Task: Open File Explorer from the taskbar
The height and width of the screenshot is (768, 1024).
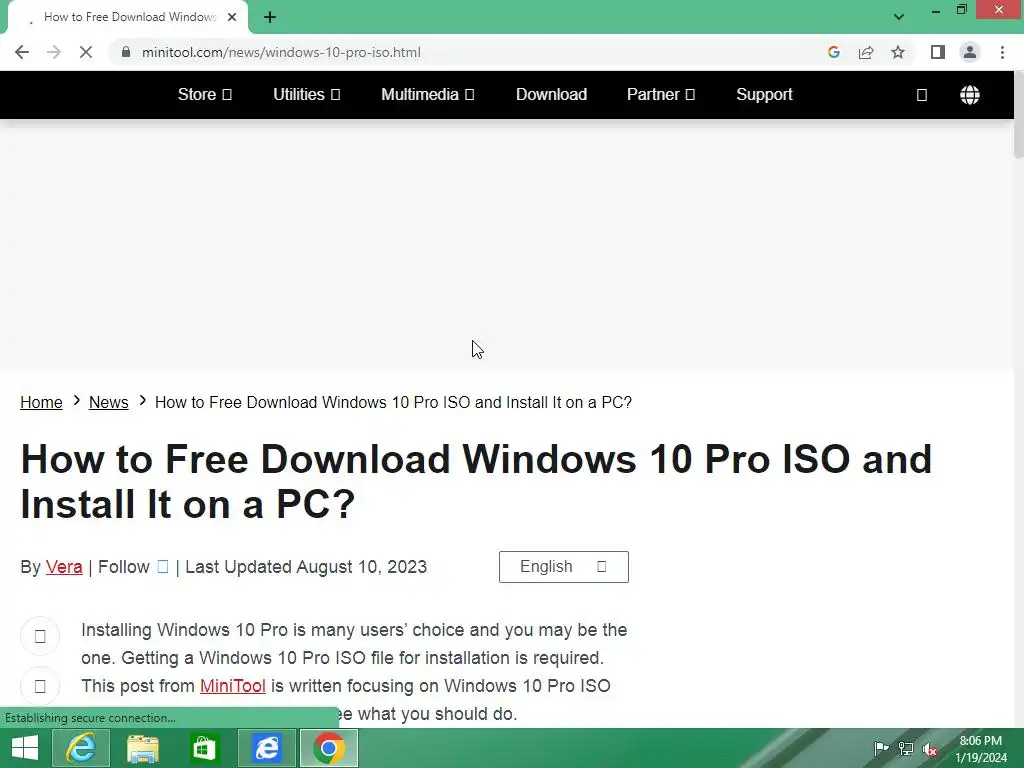Action: [143, 748]
